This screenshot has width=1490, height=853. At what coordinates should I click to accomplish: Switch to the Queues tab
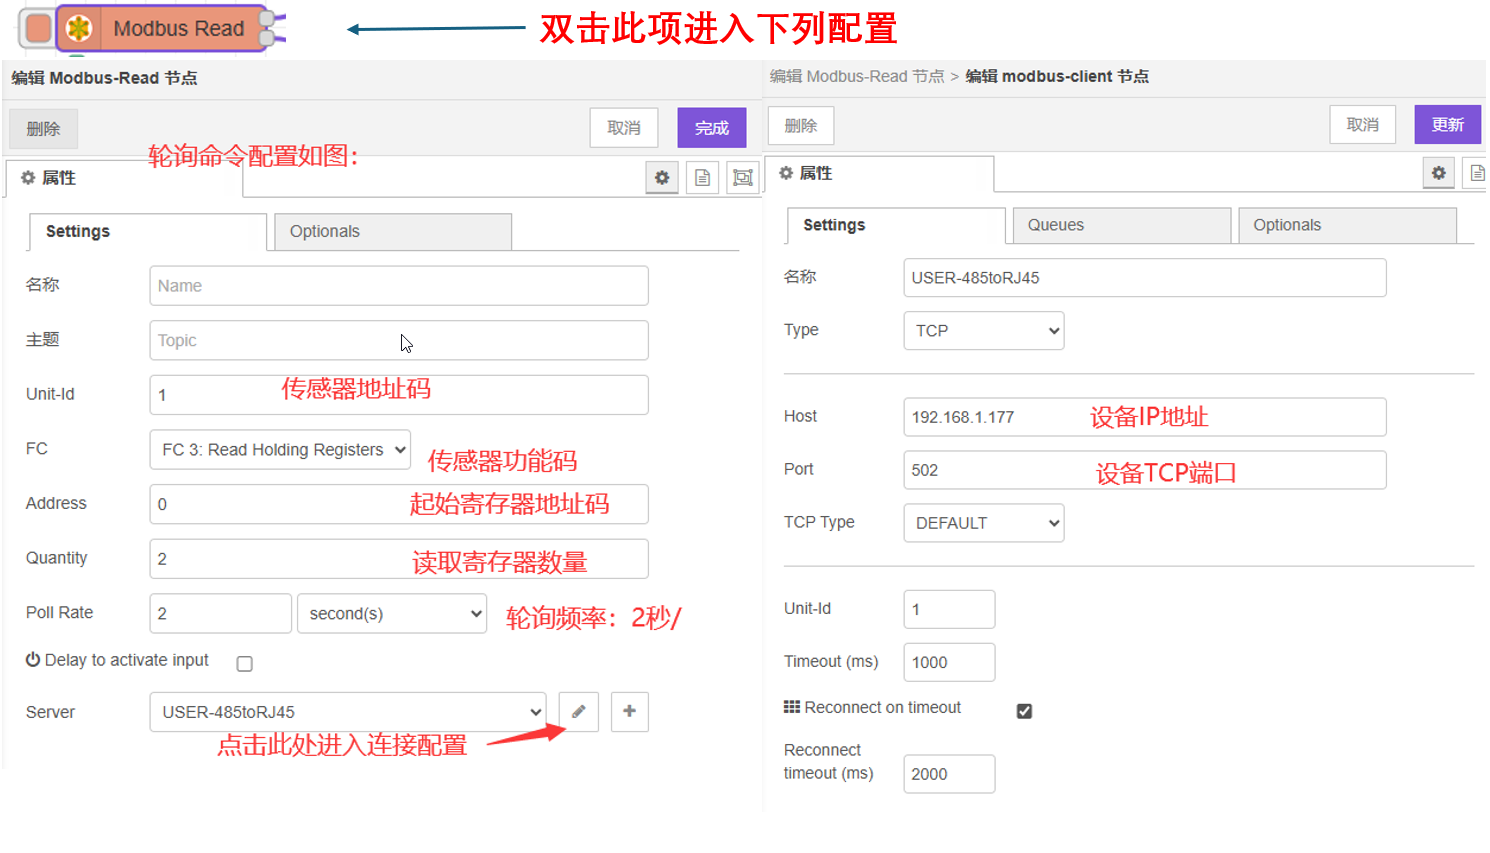(1121, 225)
